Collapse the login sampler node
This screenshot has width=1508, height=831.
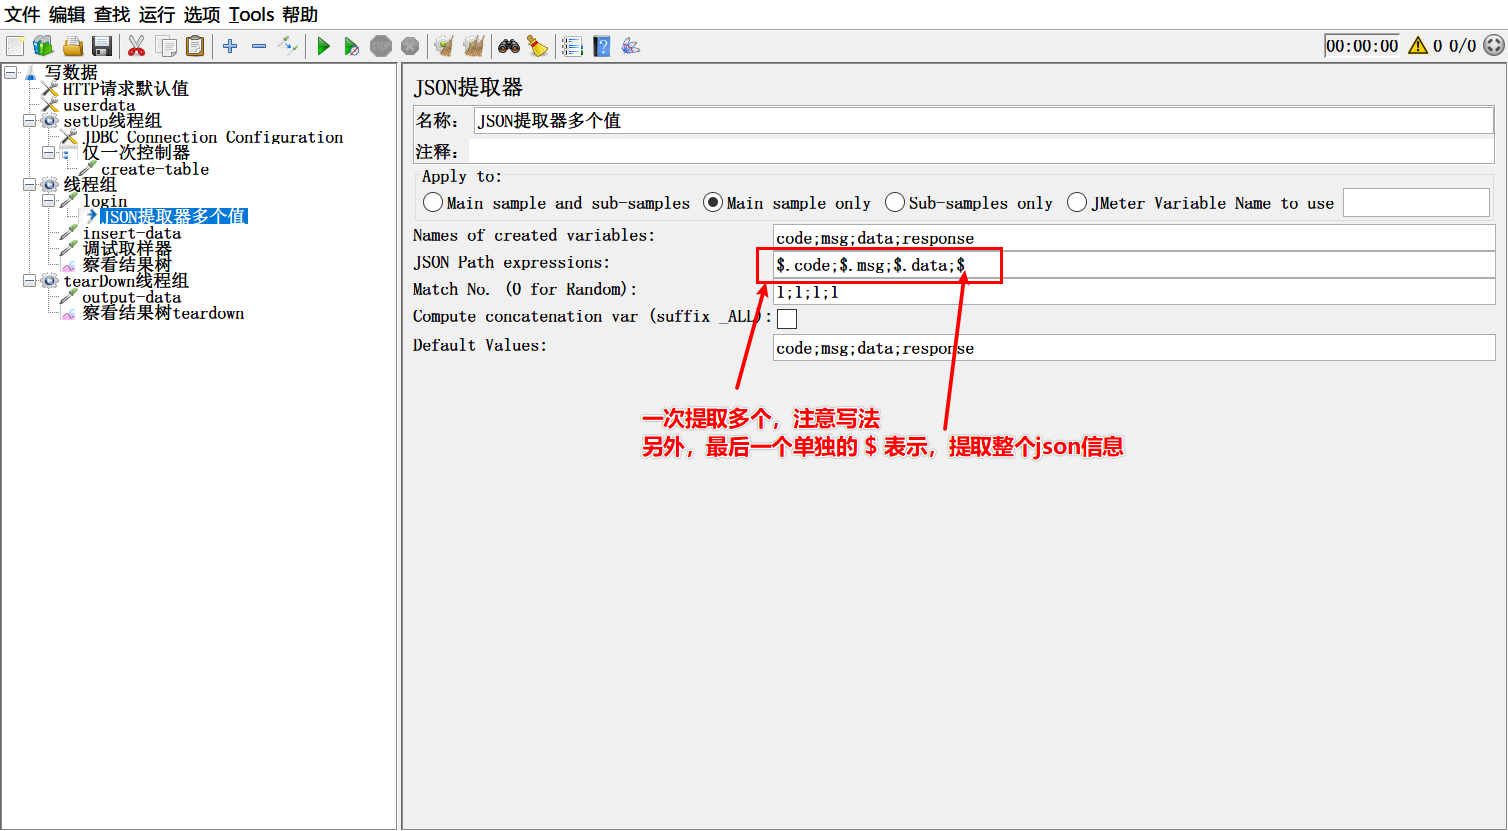(x=48, y=201)
